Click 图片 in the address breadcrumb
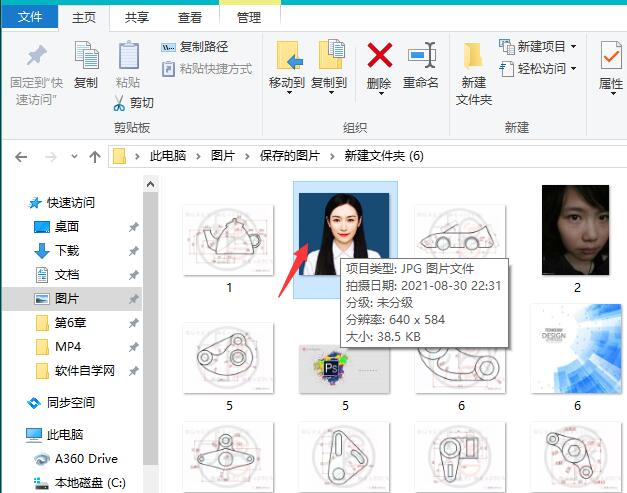The height and width of the screenshot is (493, 627). tap(223, 156)
